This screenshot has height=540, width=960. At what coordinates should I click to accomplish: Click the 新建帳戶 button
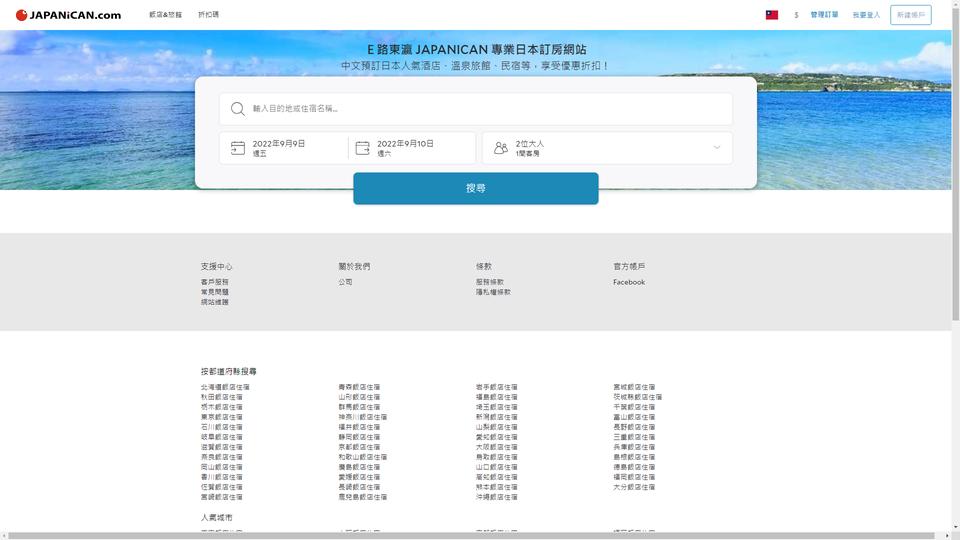910,15
